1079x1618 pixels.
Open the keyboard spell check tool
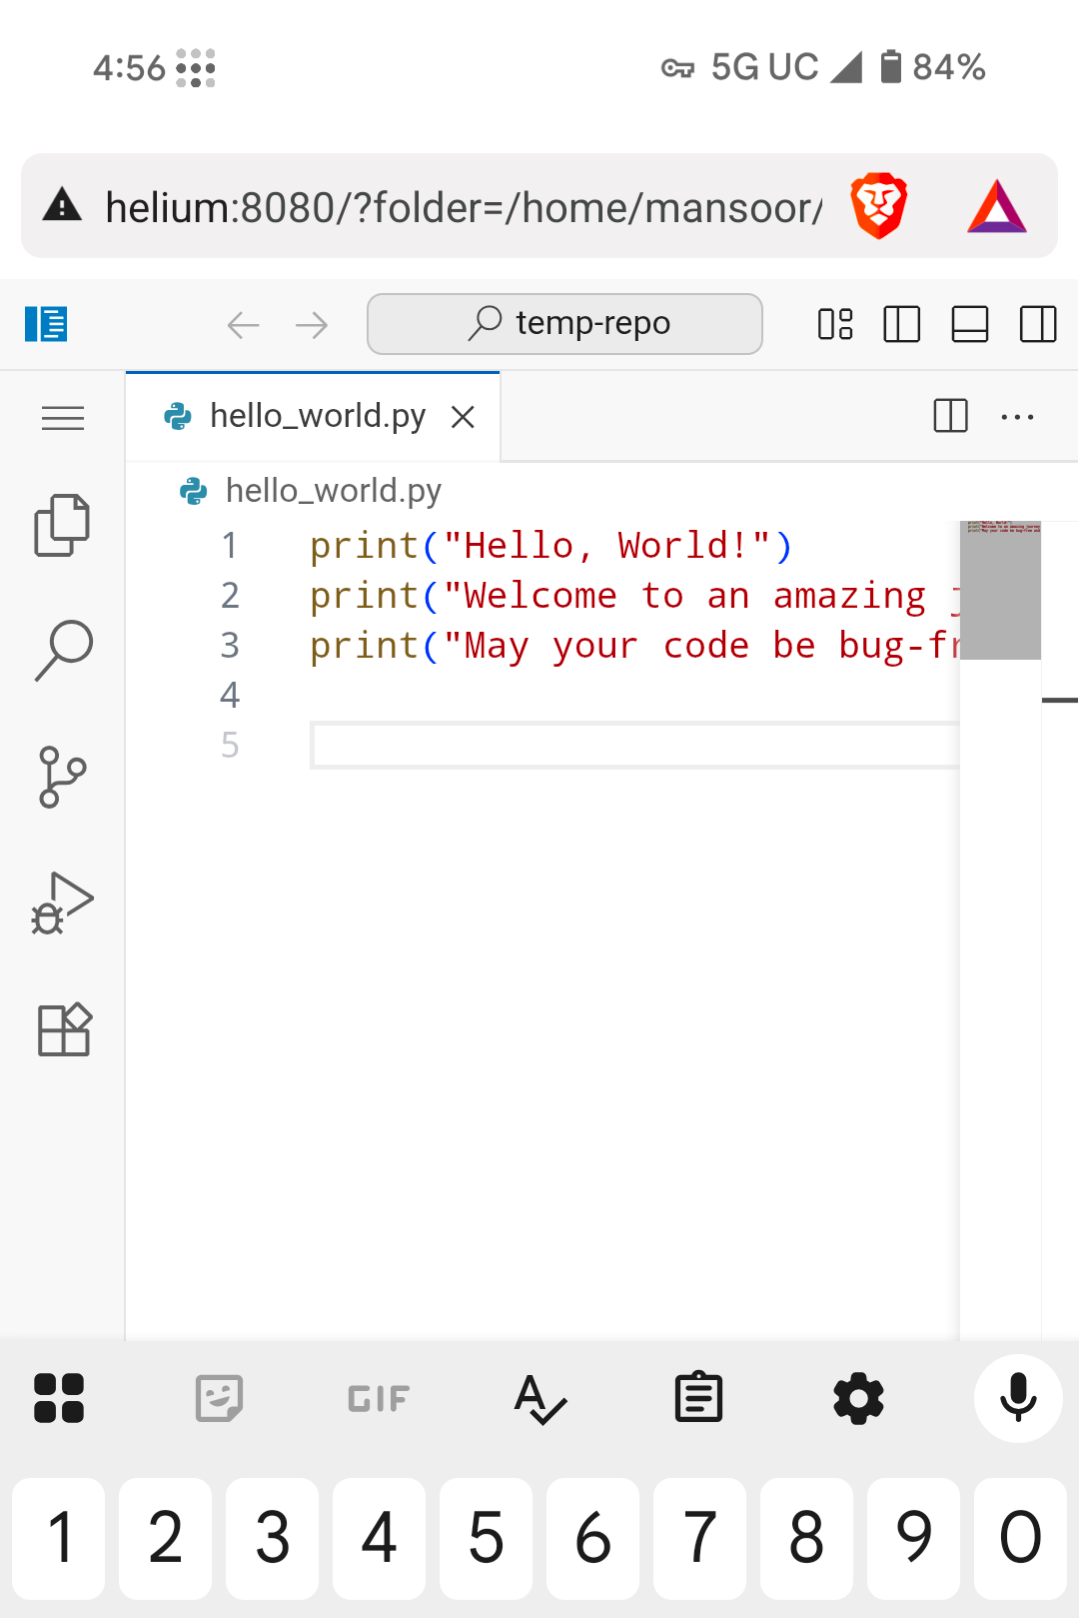[539, 1398]
